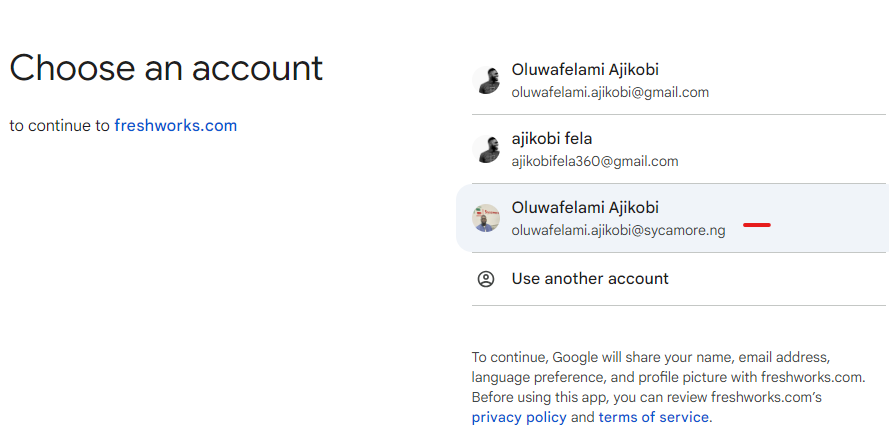Choose the ajikobifela360@gmail.com email address

(595, 162)
